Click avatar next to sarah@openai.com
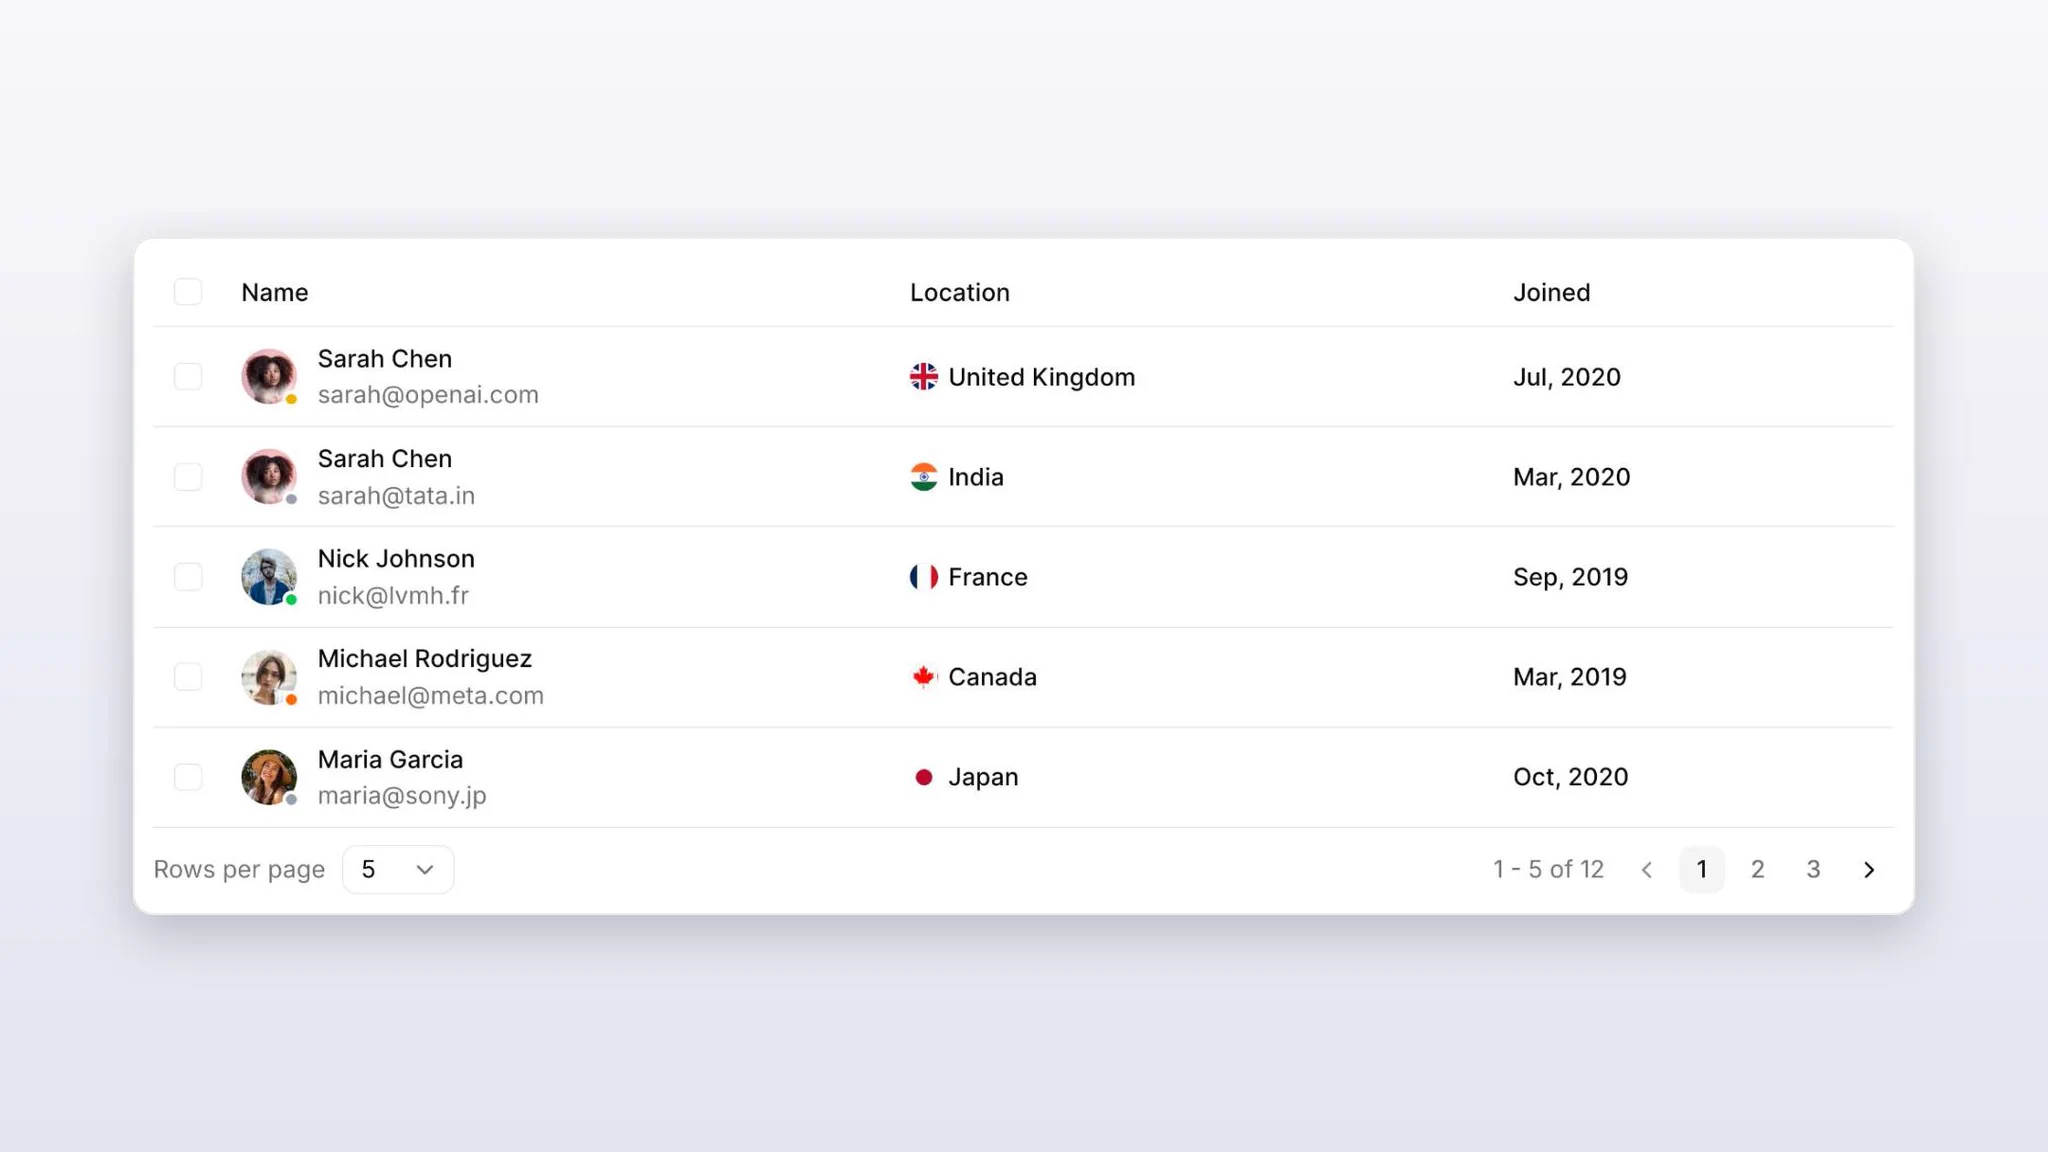 269,377
